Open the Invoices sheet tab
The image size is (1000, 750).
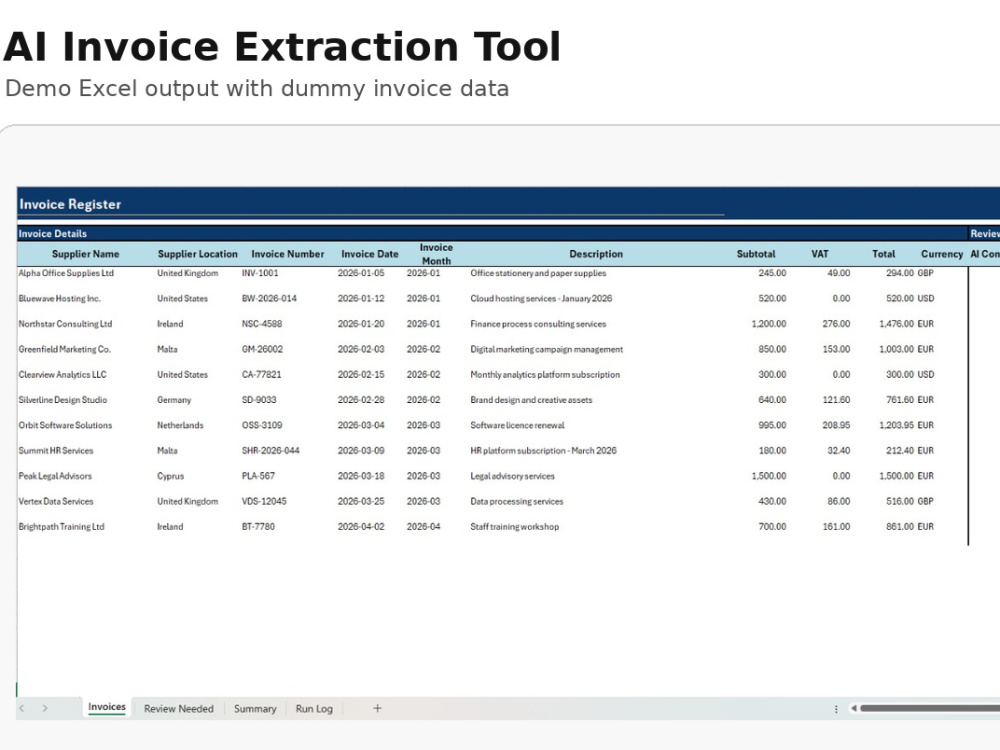(107, 707)
